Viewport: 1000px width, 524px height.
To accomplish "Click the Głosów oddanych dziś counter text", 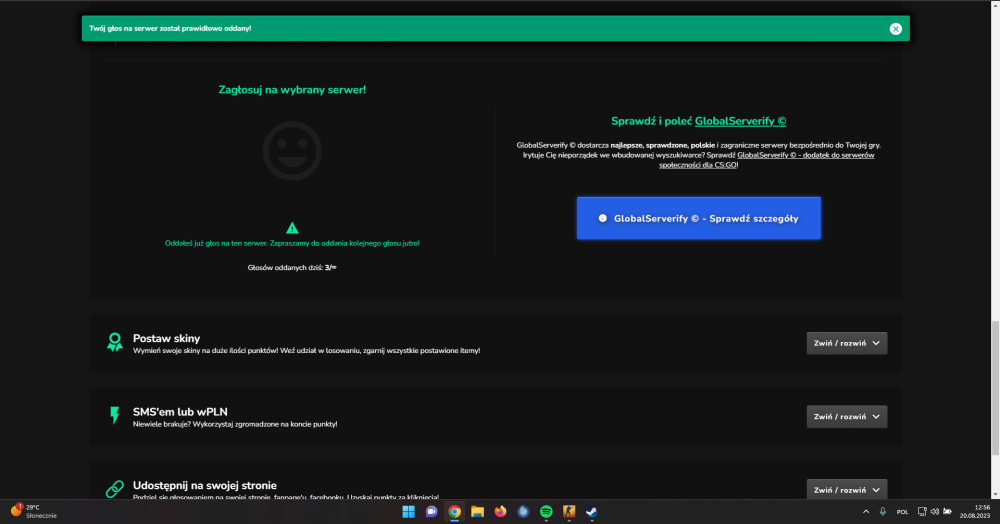I will pos(292,268).
